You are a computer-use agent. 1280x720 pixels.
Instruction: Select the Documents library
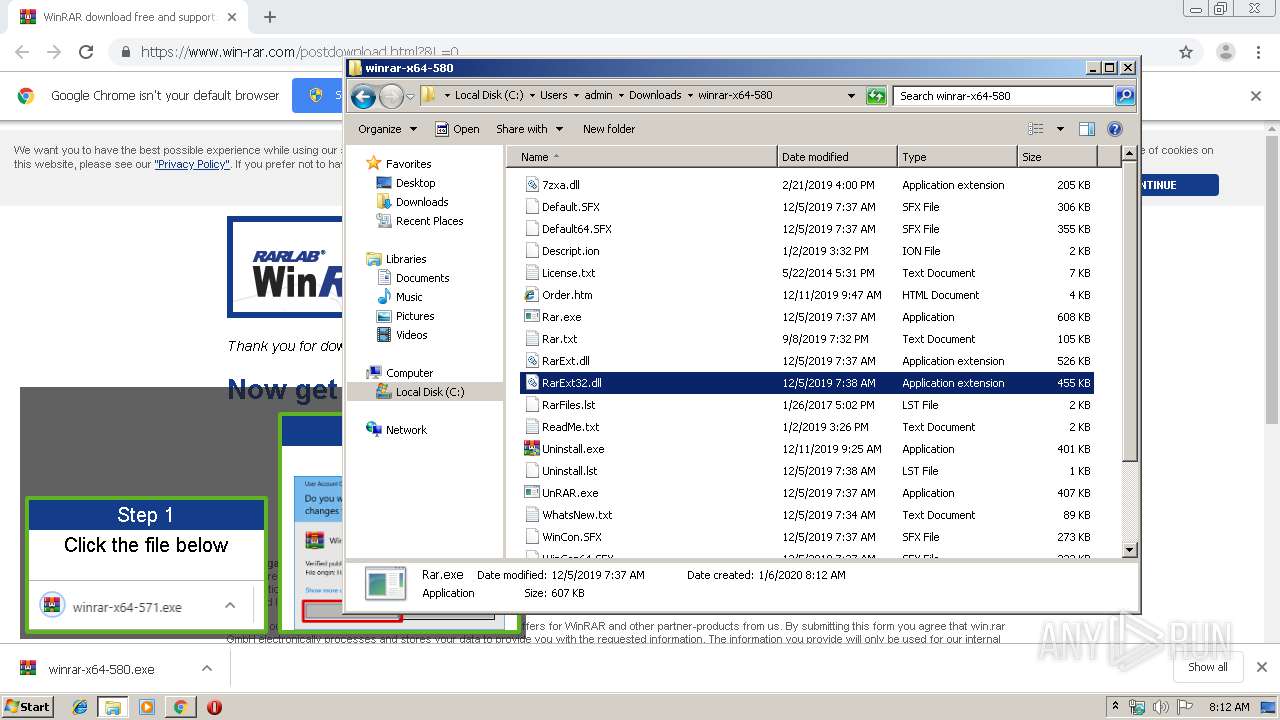tap(412, 278)
